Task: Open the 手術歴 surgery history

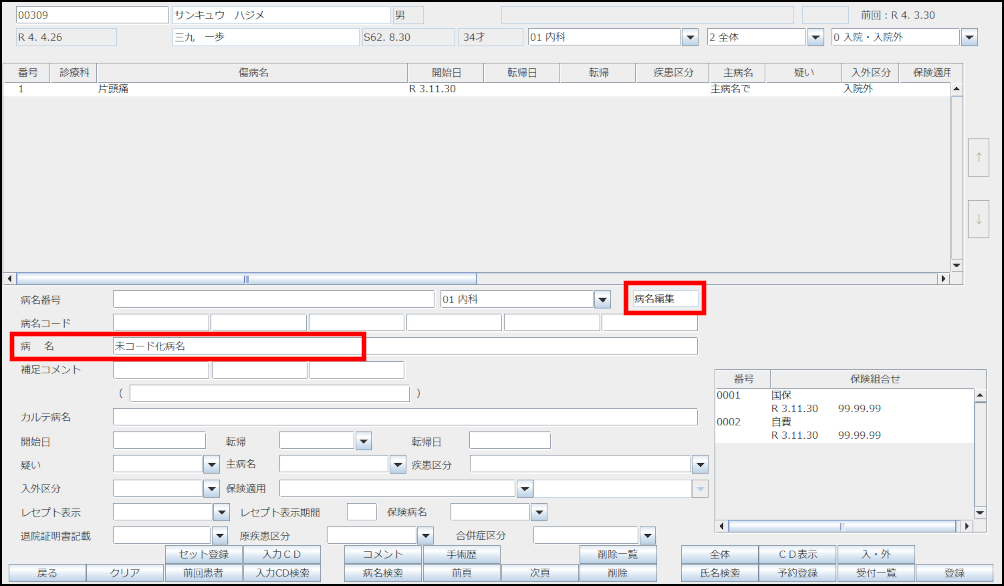Action: [x=461, y=554]
